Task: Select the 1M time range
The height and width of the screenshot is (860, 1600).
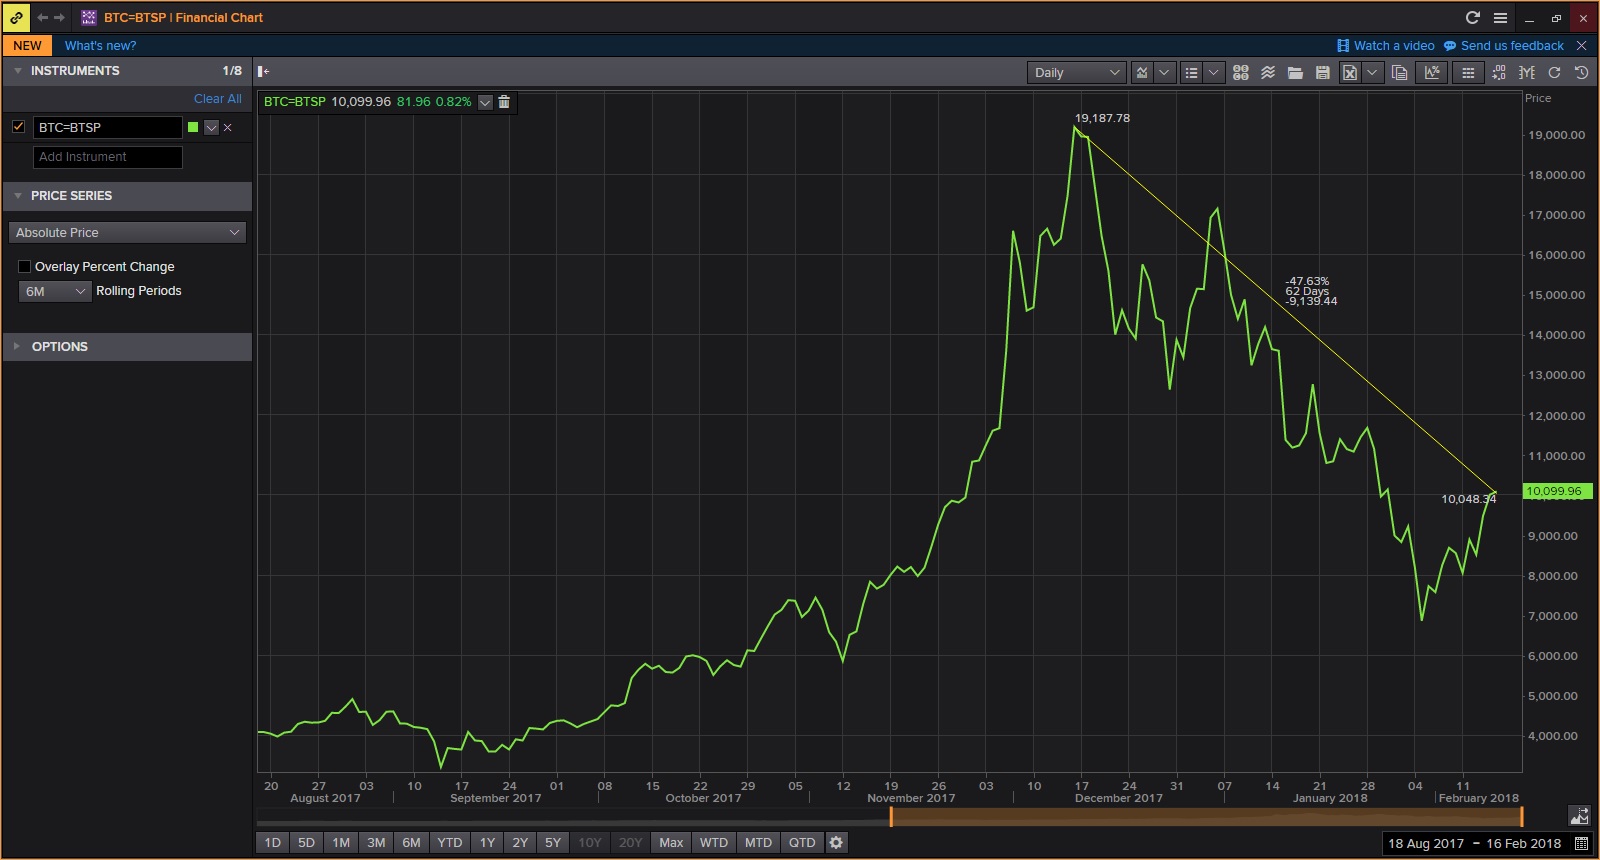Action: click(341, 843)
